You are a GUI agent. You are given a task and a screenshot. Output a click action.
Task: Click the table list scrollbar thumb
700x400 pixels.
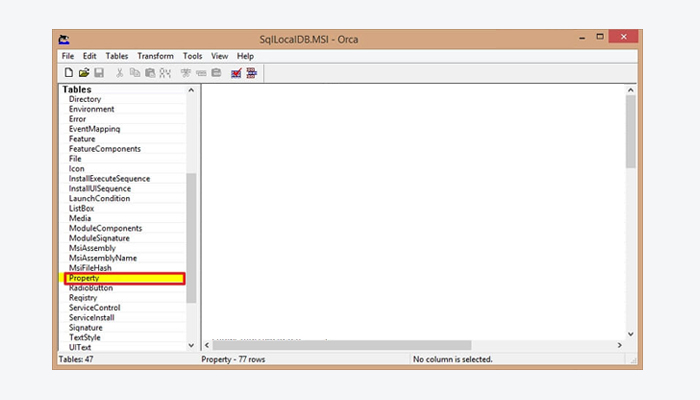(x=191, y=238)
